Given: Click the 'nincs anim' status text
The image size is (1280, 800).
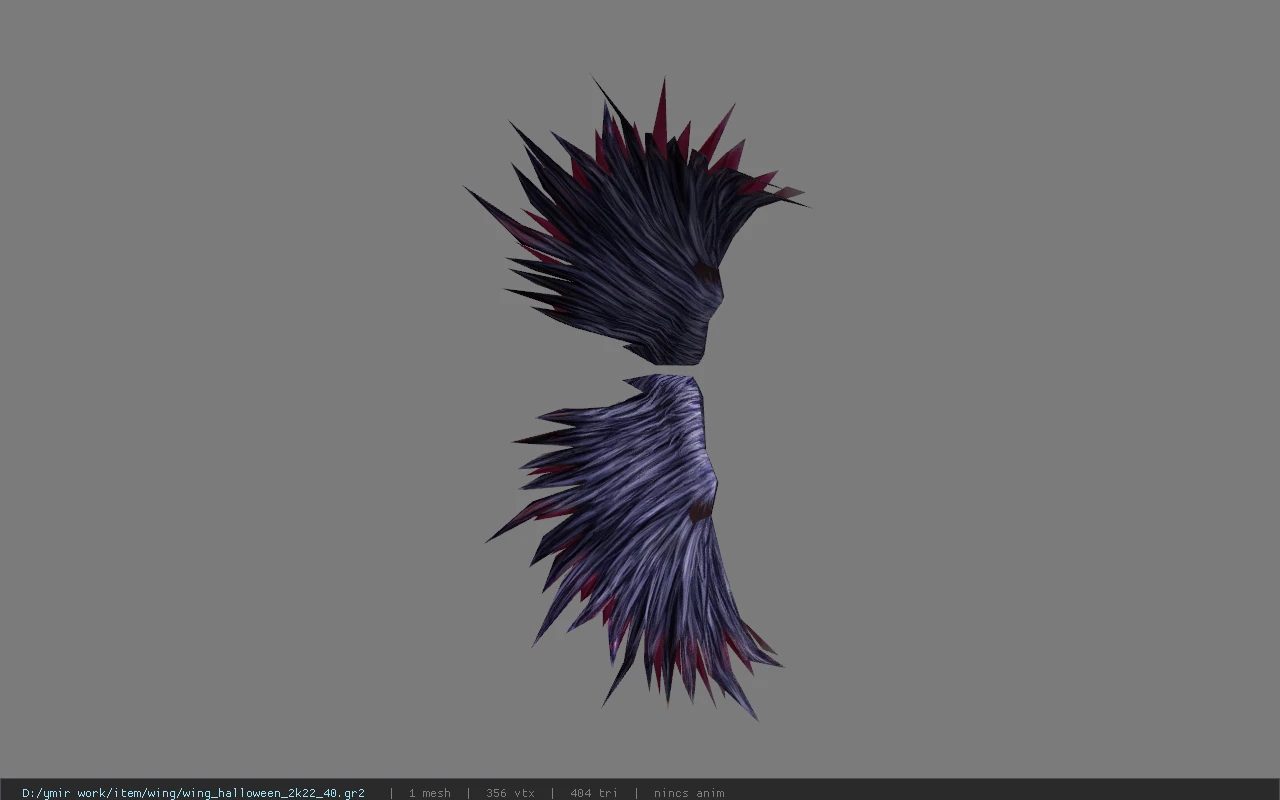Looking at the screenshot, I should coord(689,793).
